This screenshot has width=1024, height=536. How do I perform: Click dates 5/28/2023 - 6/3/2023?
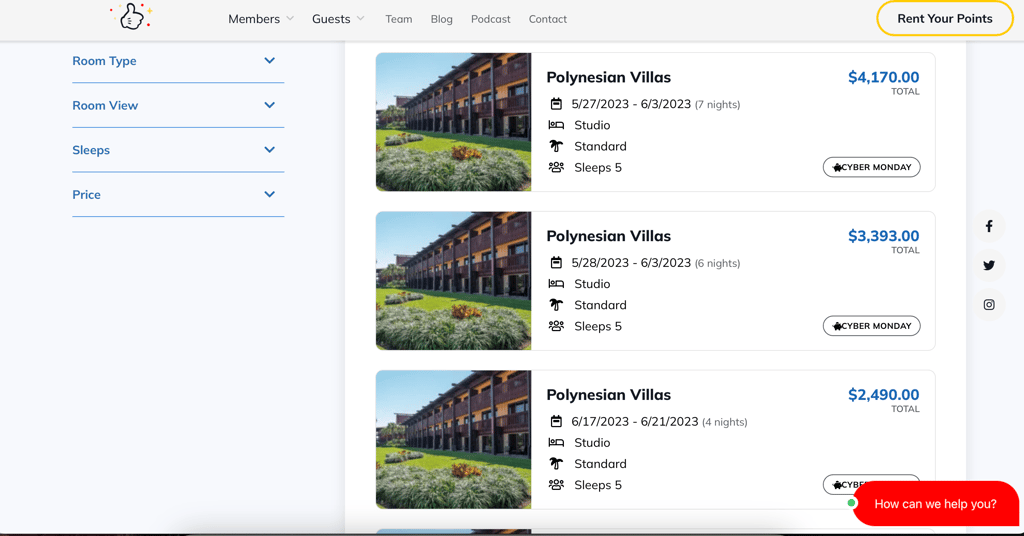631,262
